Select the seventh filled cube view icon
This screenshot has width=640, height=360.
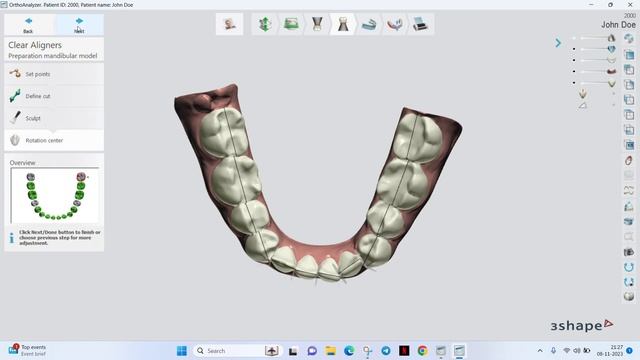pos(629,145)
